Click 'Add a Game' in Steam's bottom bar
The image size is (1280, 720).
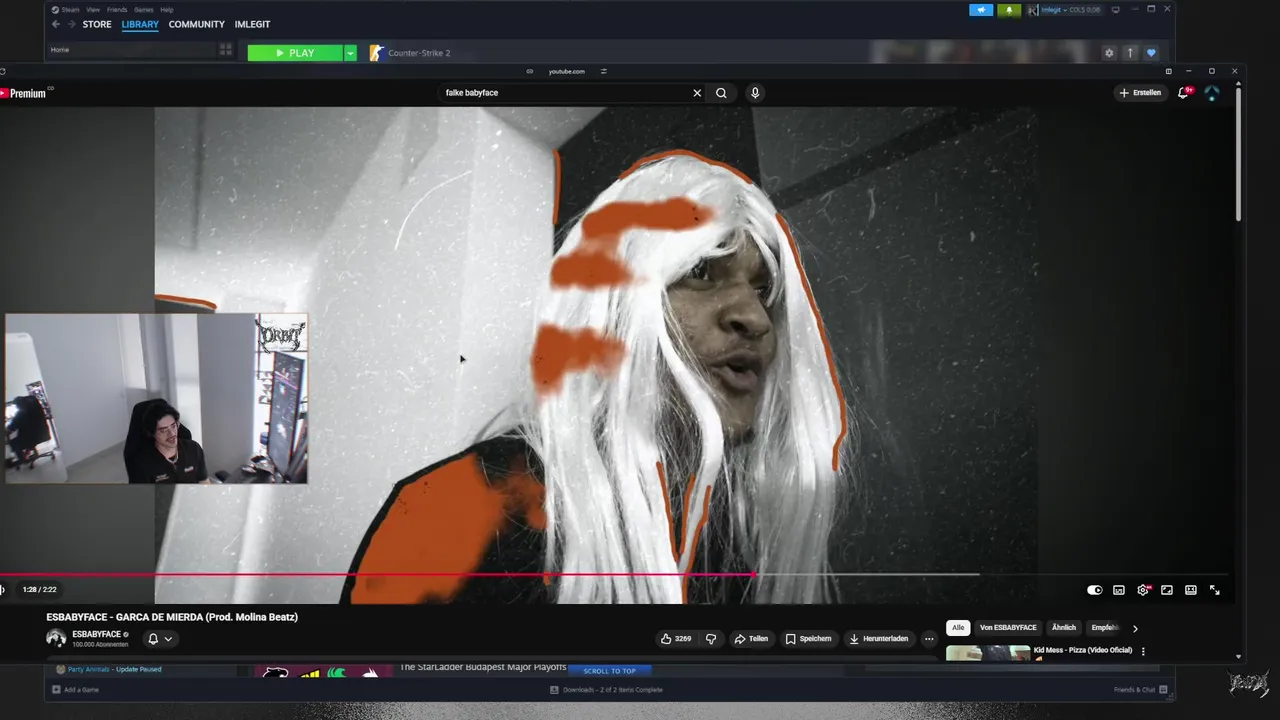[x=76, y=689]
